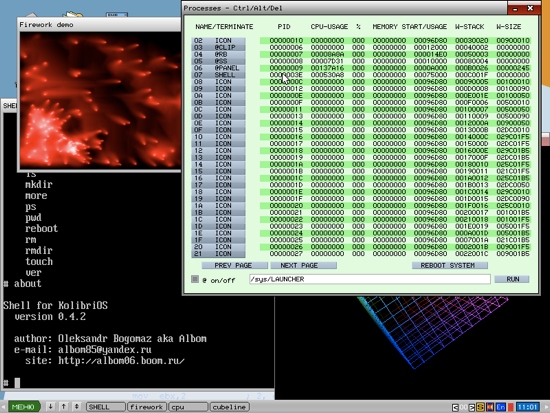The height and width of the screenshot is (413, 550).
Task: Click the Firework demo title bar
Action: 100,25
